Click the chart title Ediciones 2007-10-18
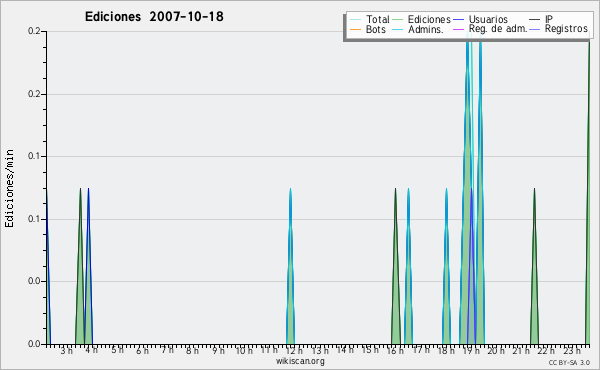This screenshot has height=370, width=600. tap(154, 17)
